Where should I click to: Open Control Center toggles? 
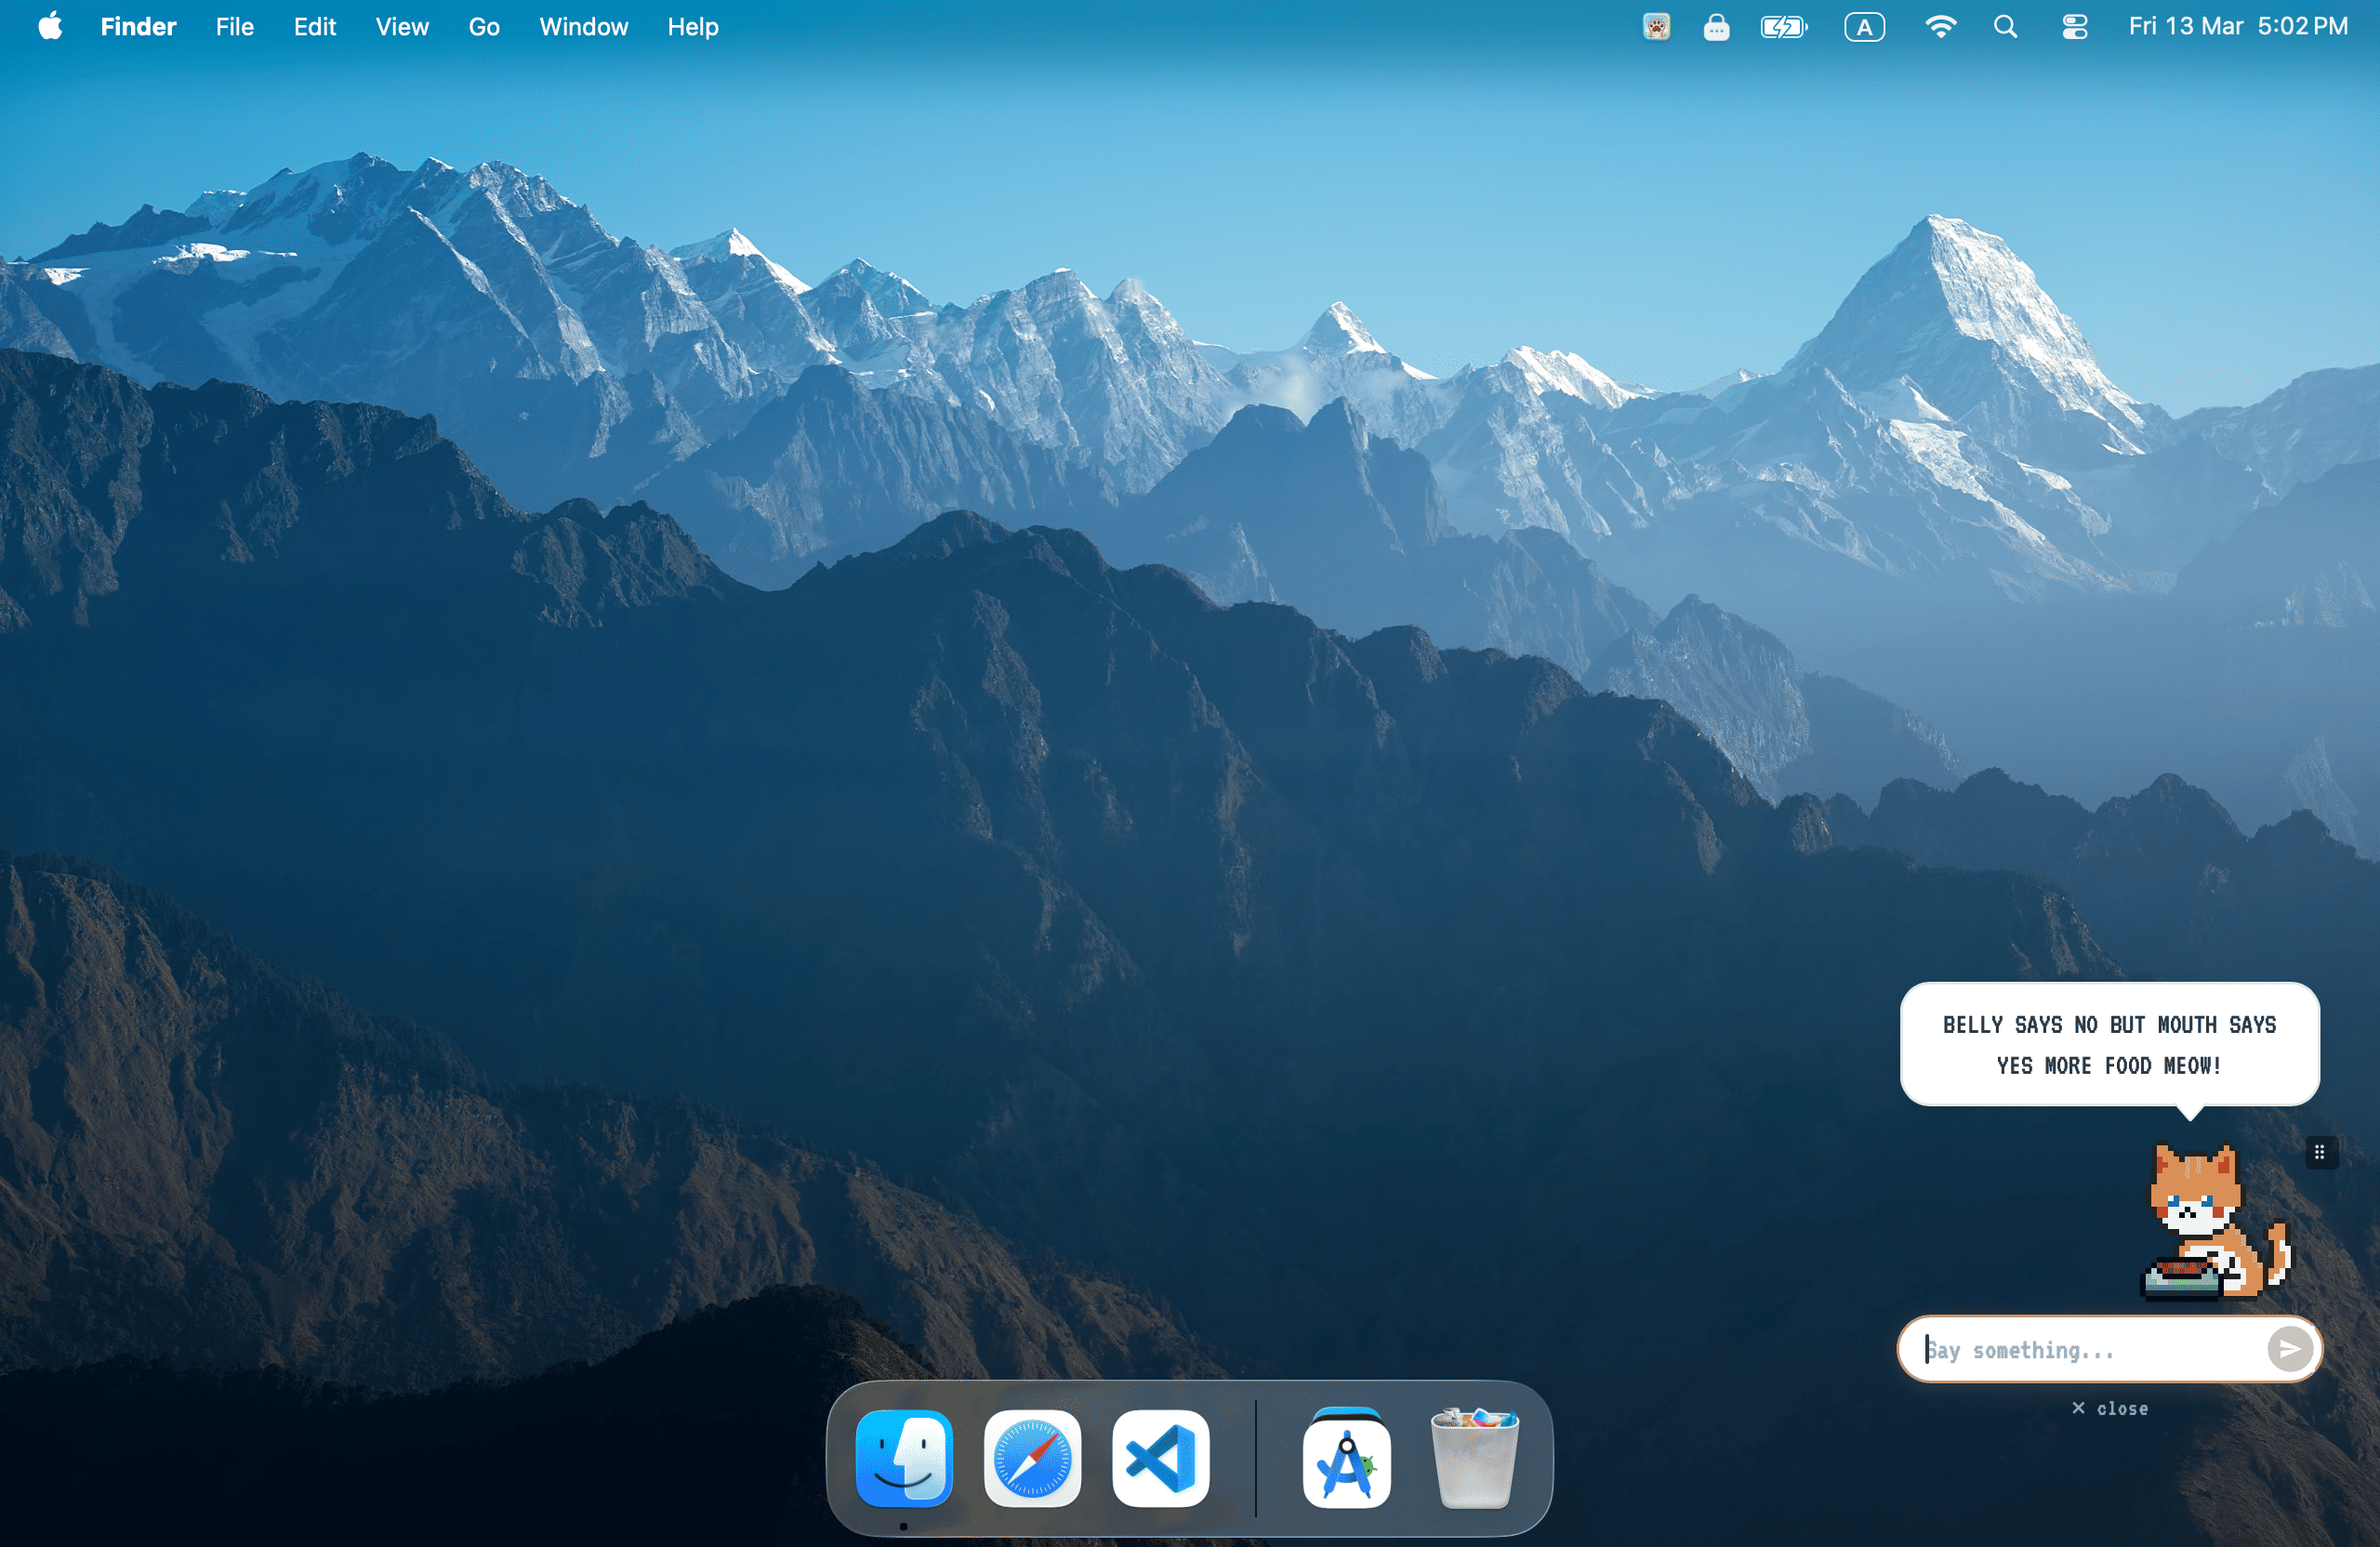pyautogui.click(x=2074, y=27)
